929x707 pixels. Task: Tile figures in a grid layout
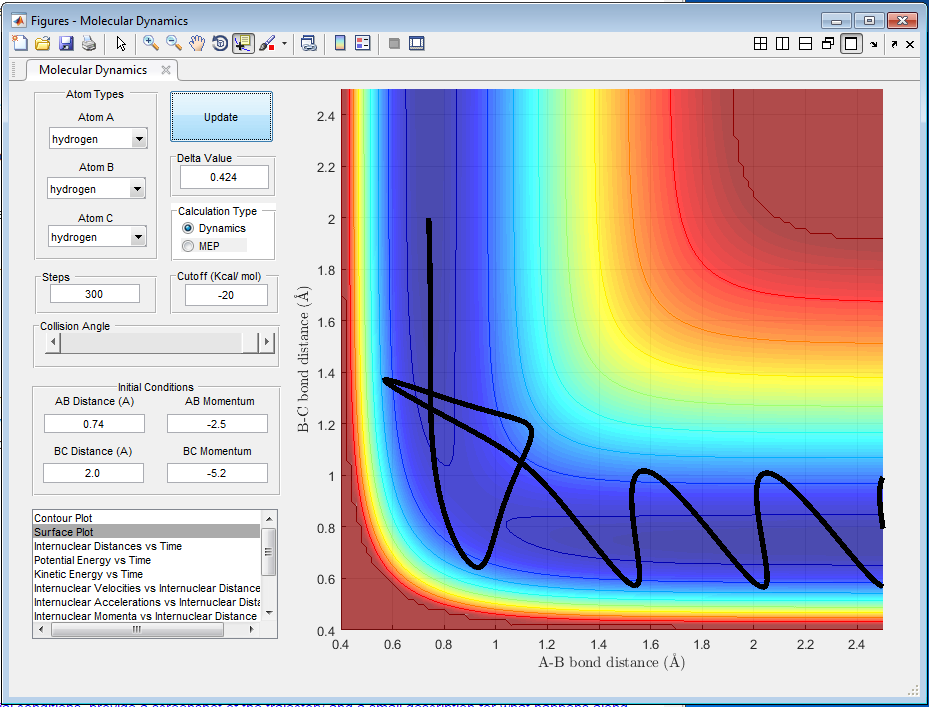point(760,44)
